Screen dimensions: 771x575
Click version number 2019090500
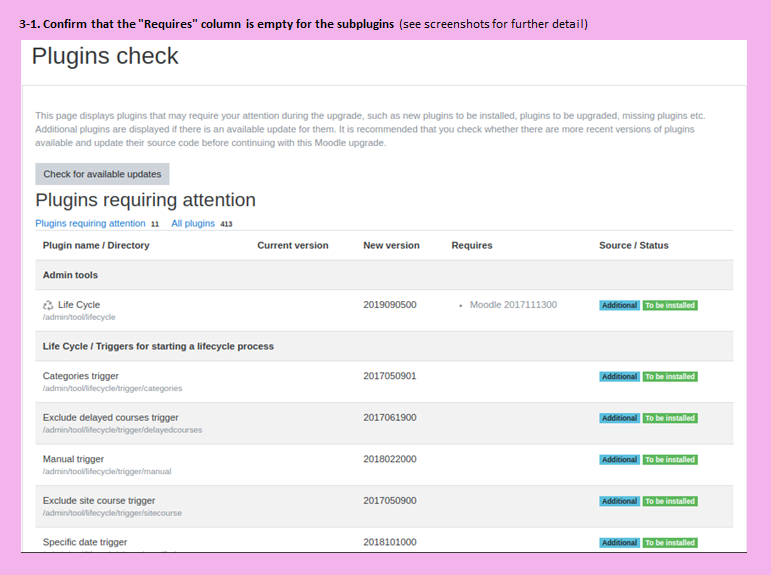390,304
